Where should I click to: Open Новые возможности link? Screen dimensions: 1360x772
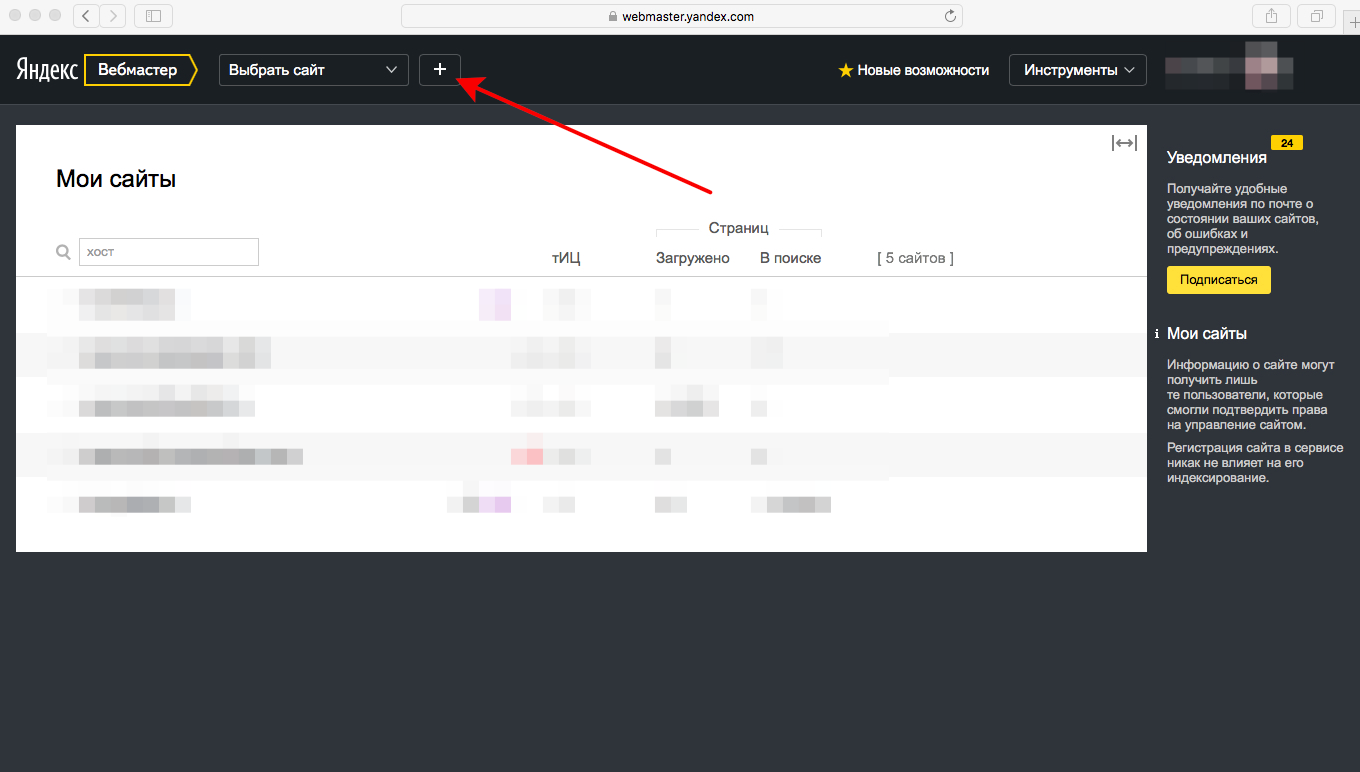pos(923,70)
